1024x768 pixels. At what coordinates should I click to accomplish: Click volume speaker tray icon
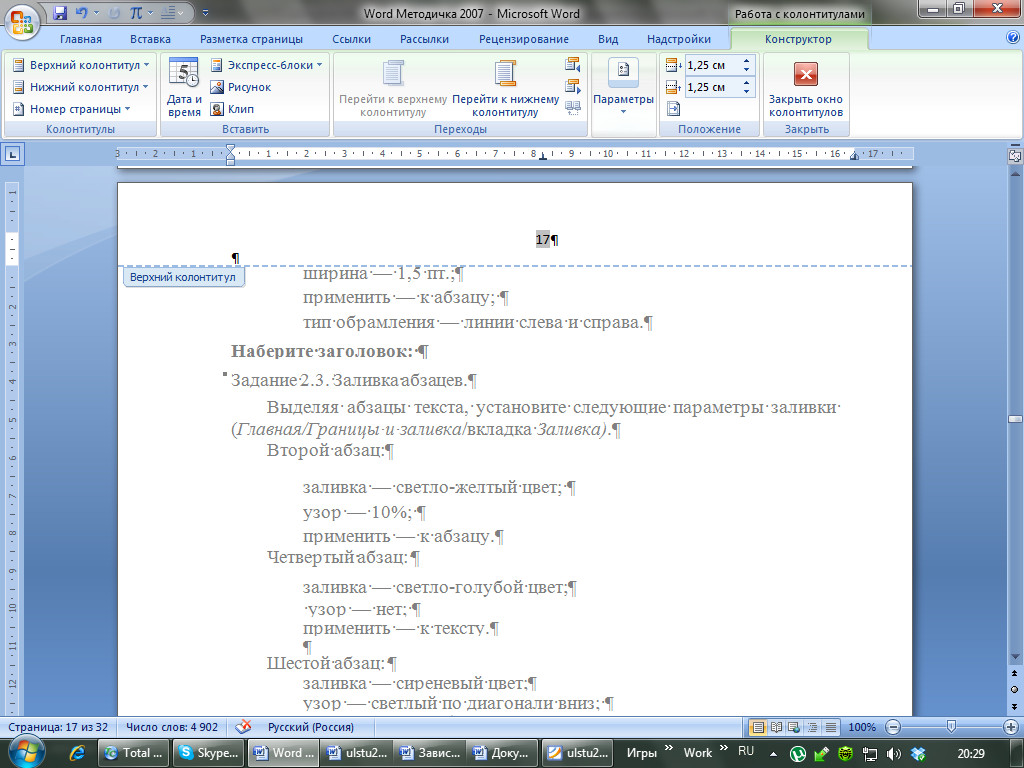[893, 754]
